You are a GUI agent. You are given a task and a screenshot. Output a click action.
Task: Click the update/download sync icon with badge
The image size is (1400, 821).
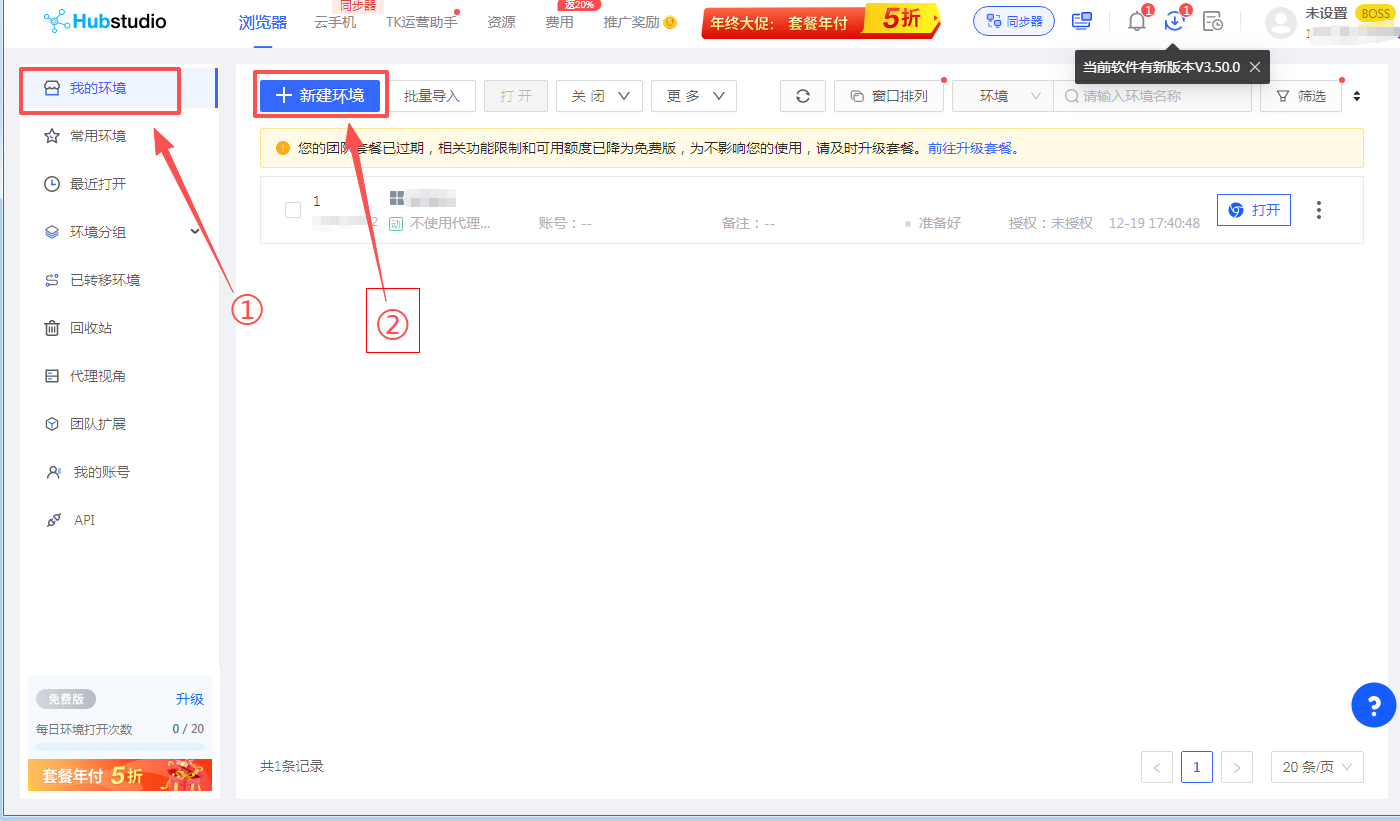click(x=1174, y=20)
